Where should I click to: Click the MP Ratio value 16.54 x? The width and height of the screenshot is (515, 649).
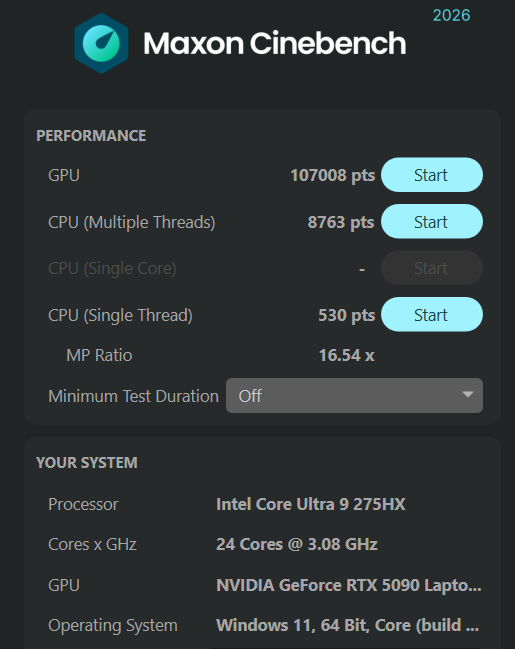click(x=347, y=355)
